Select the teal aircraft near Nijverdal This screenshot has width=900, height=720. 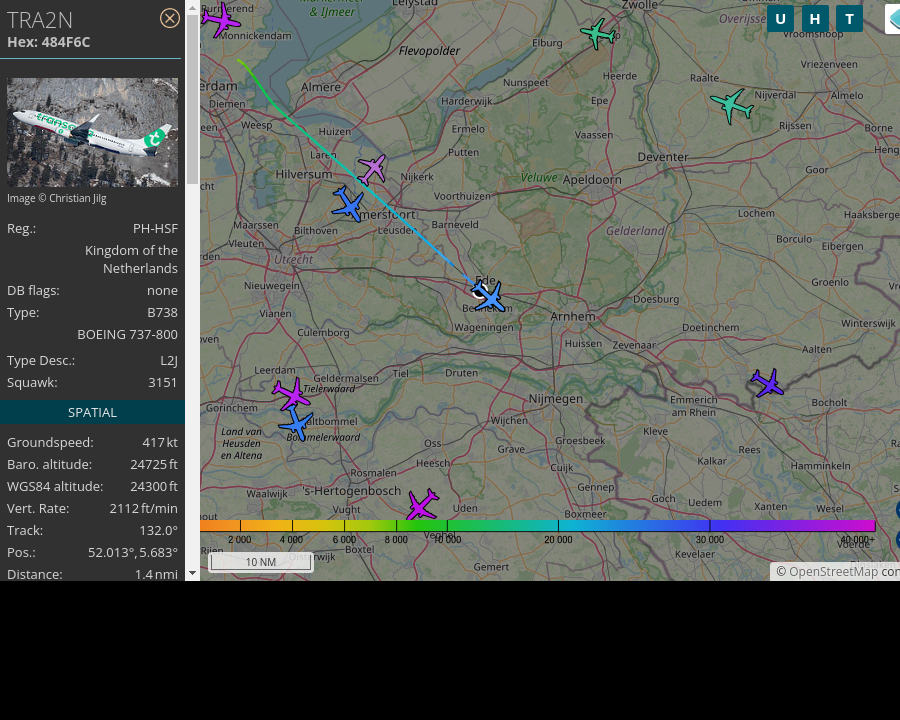tap(732, 105)
